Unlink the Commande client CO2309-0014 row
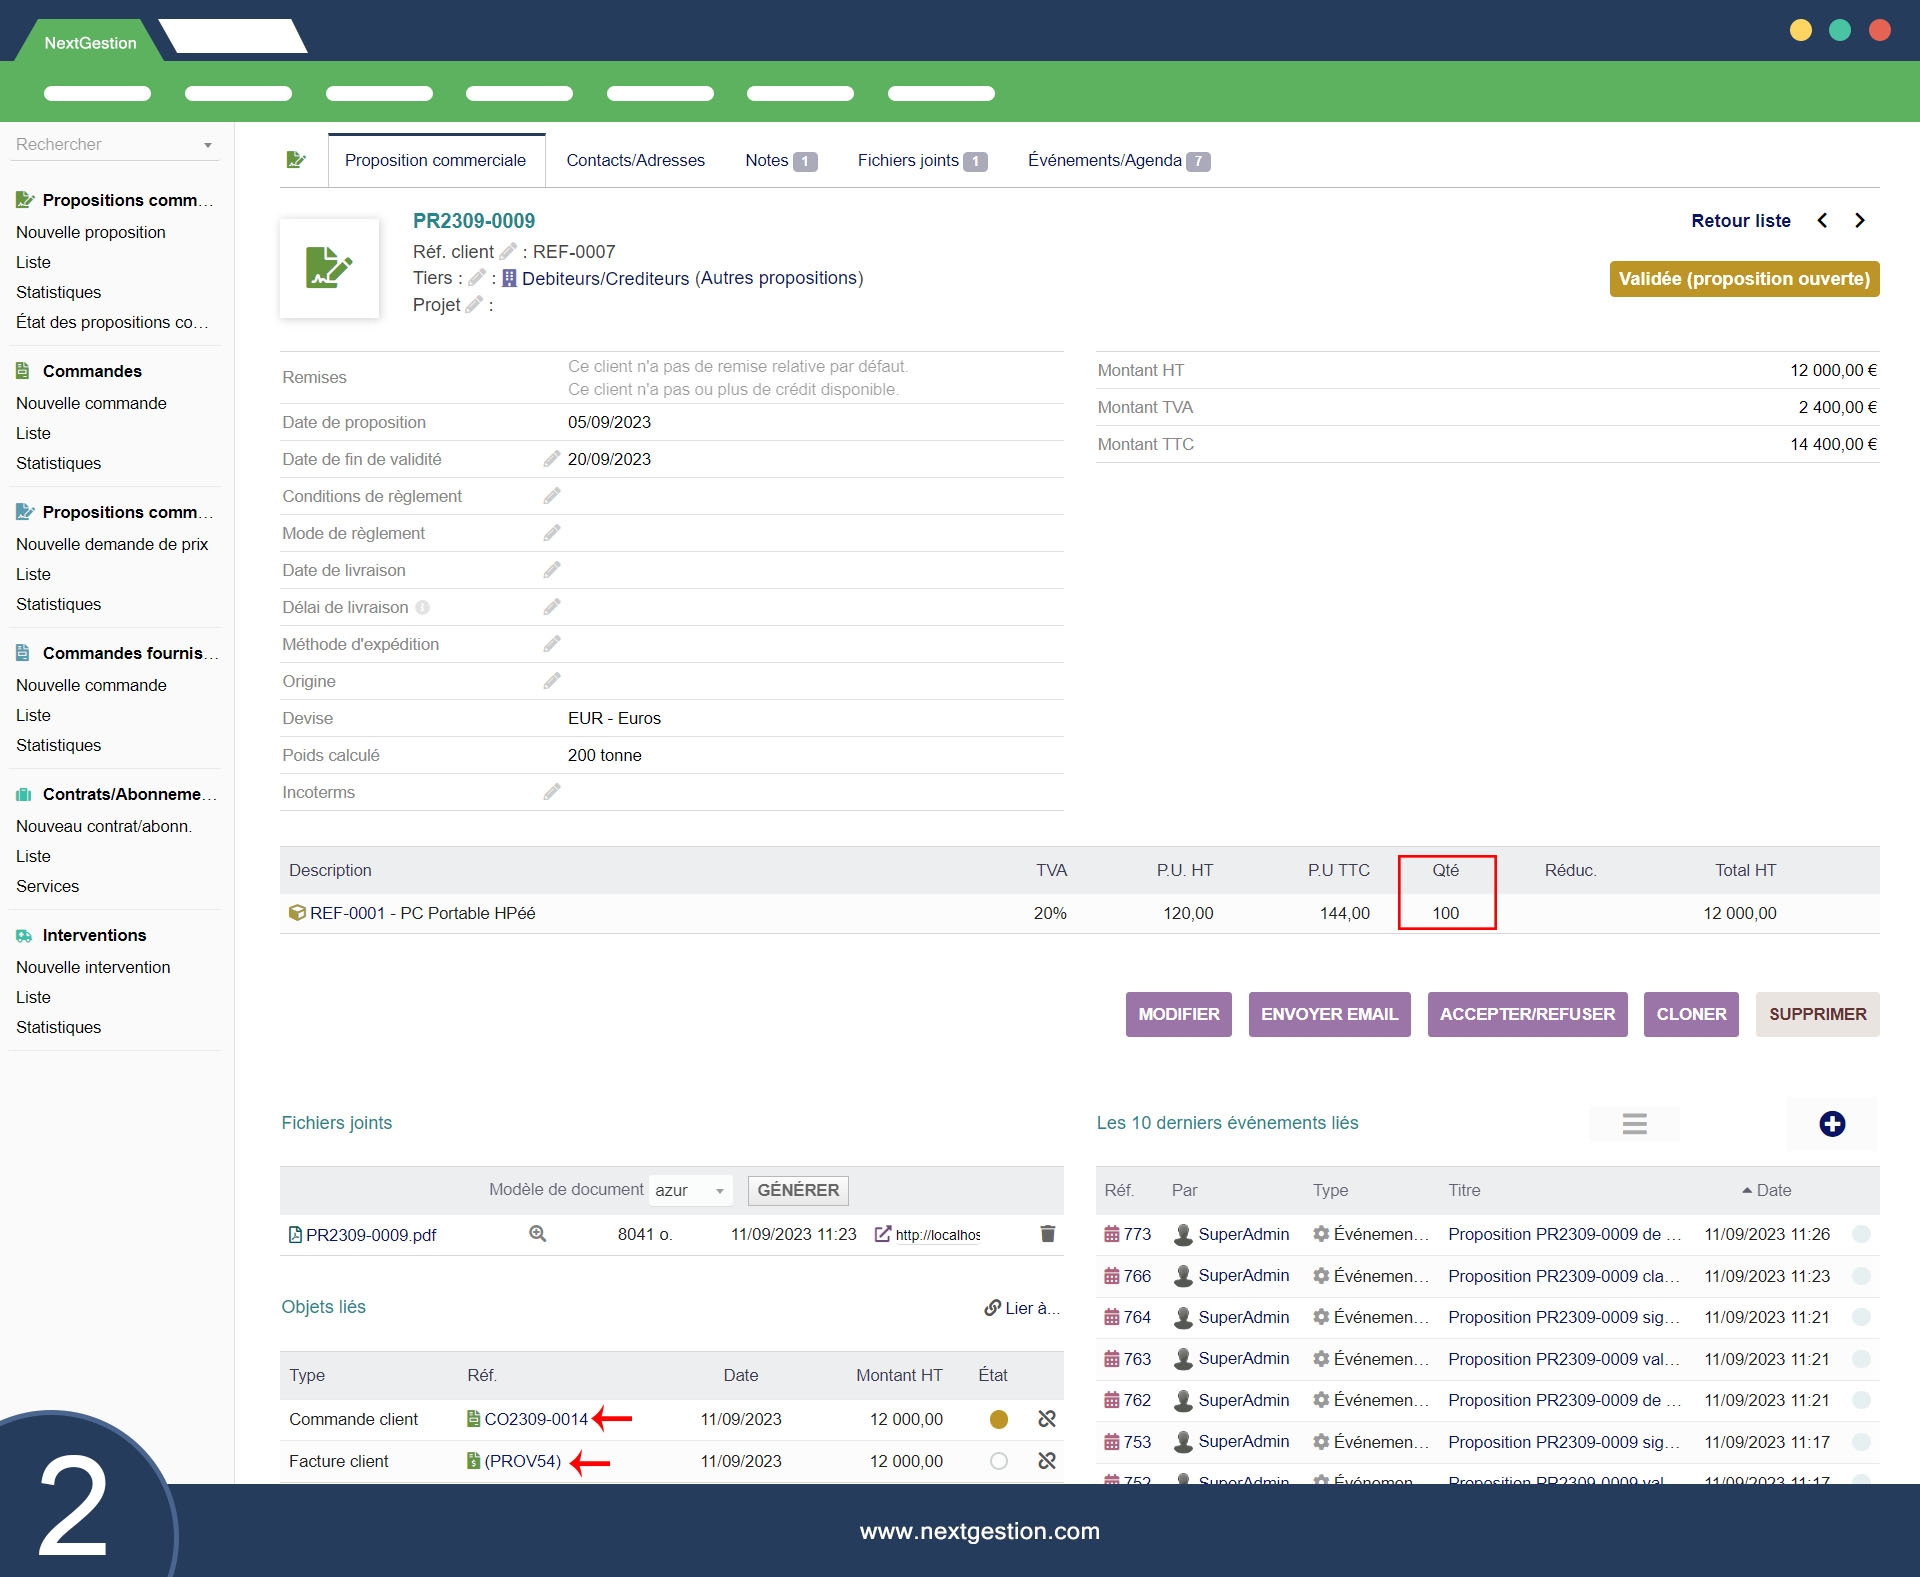This screenshot has height=1577, width=1920. click(x=1047, y=1419)
